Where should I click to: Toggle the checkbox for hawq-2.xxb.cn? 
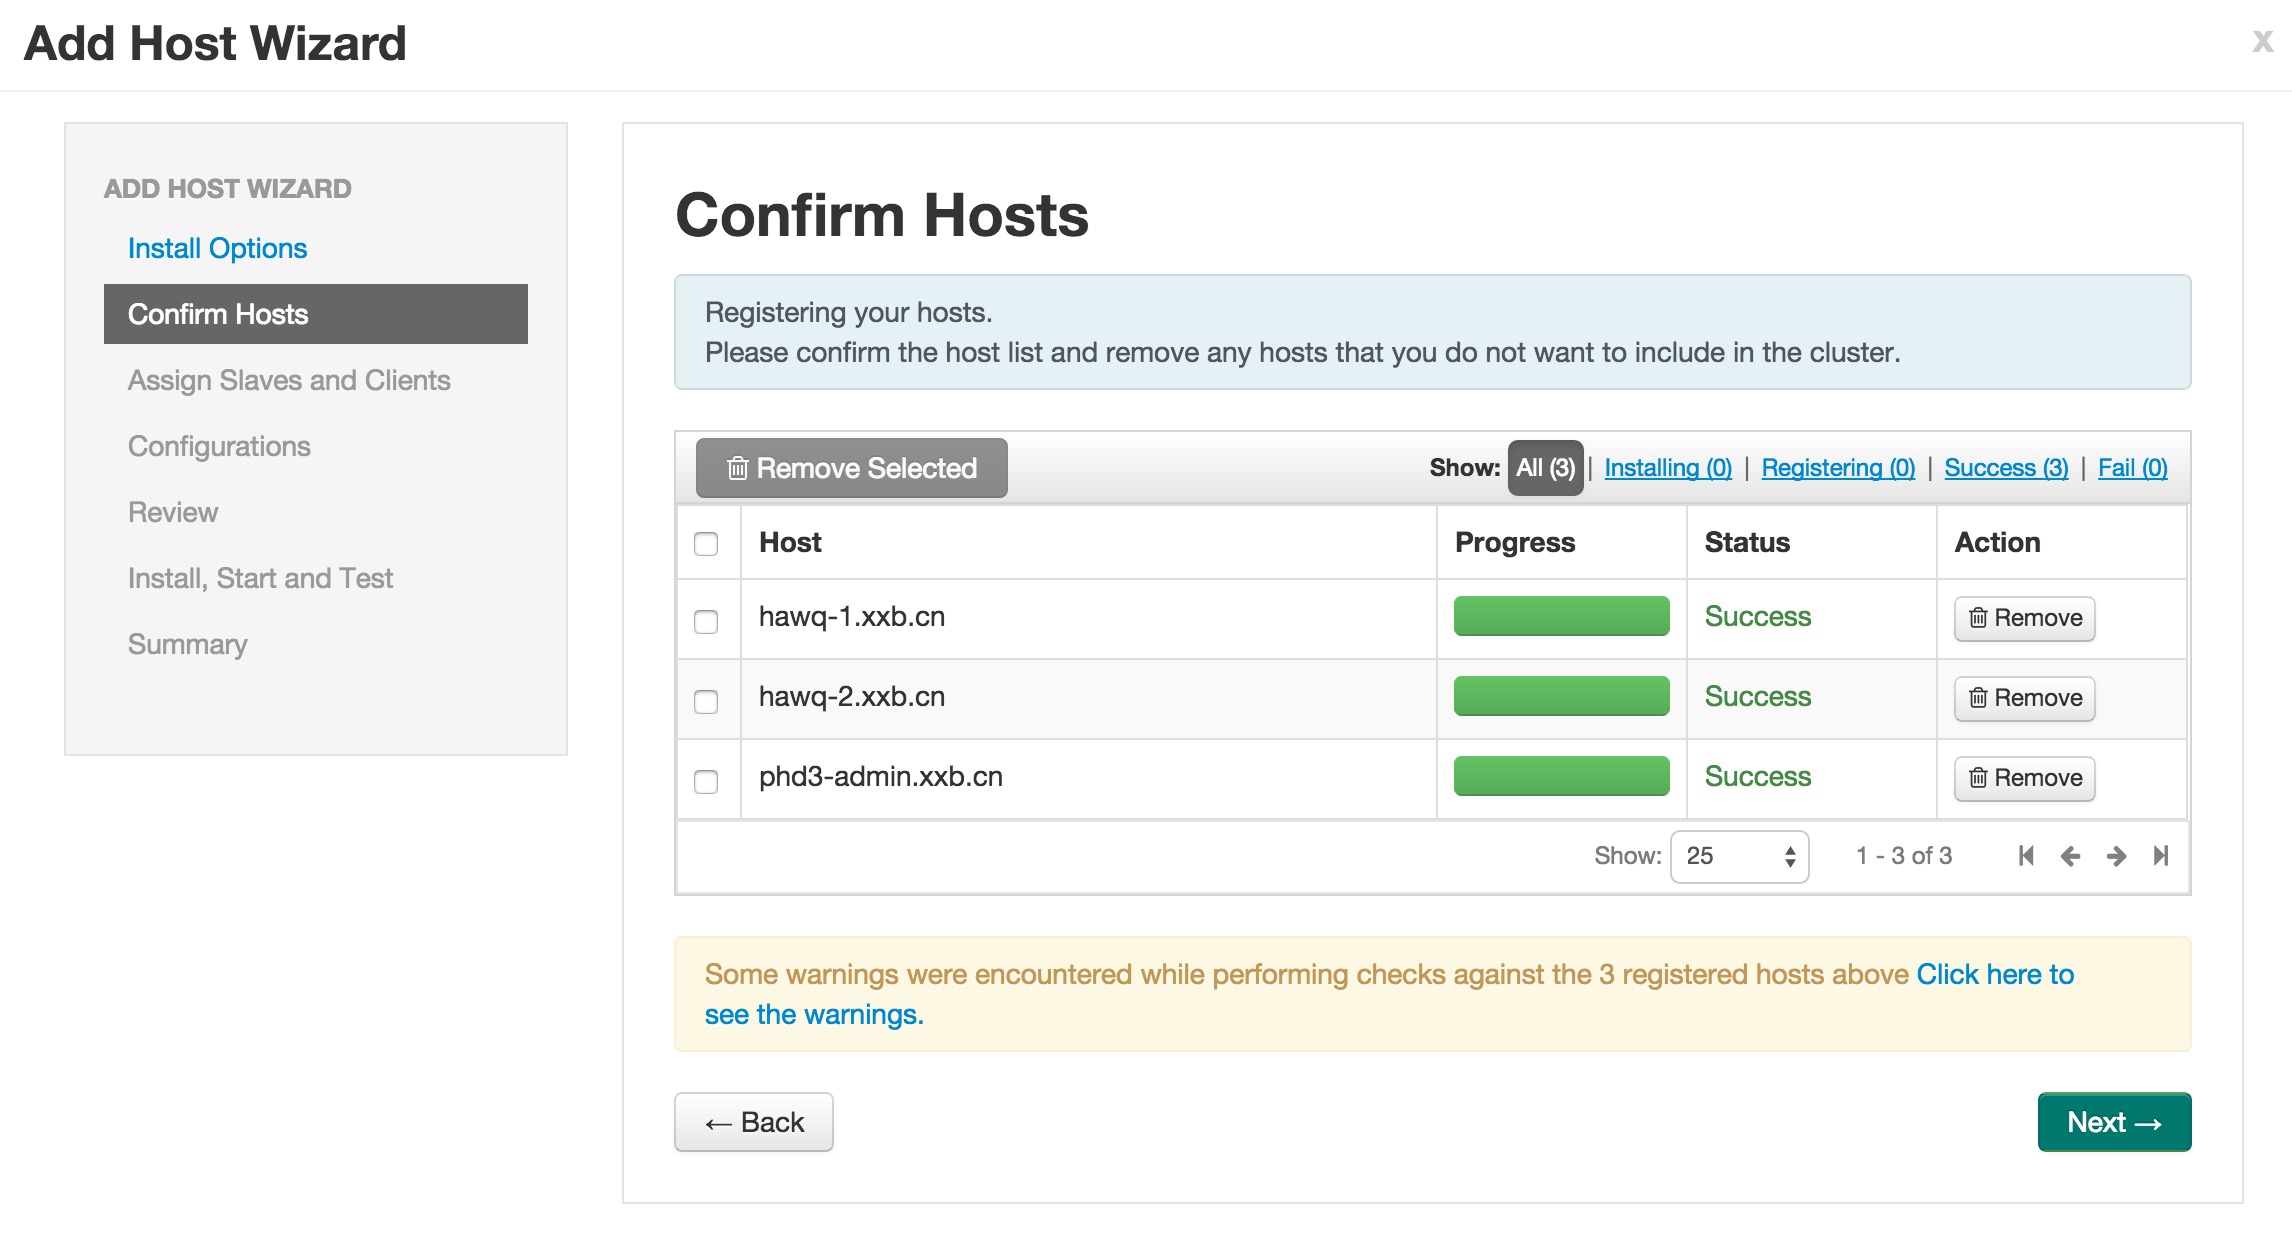[x=705, y=699]
